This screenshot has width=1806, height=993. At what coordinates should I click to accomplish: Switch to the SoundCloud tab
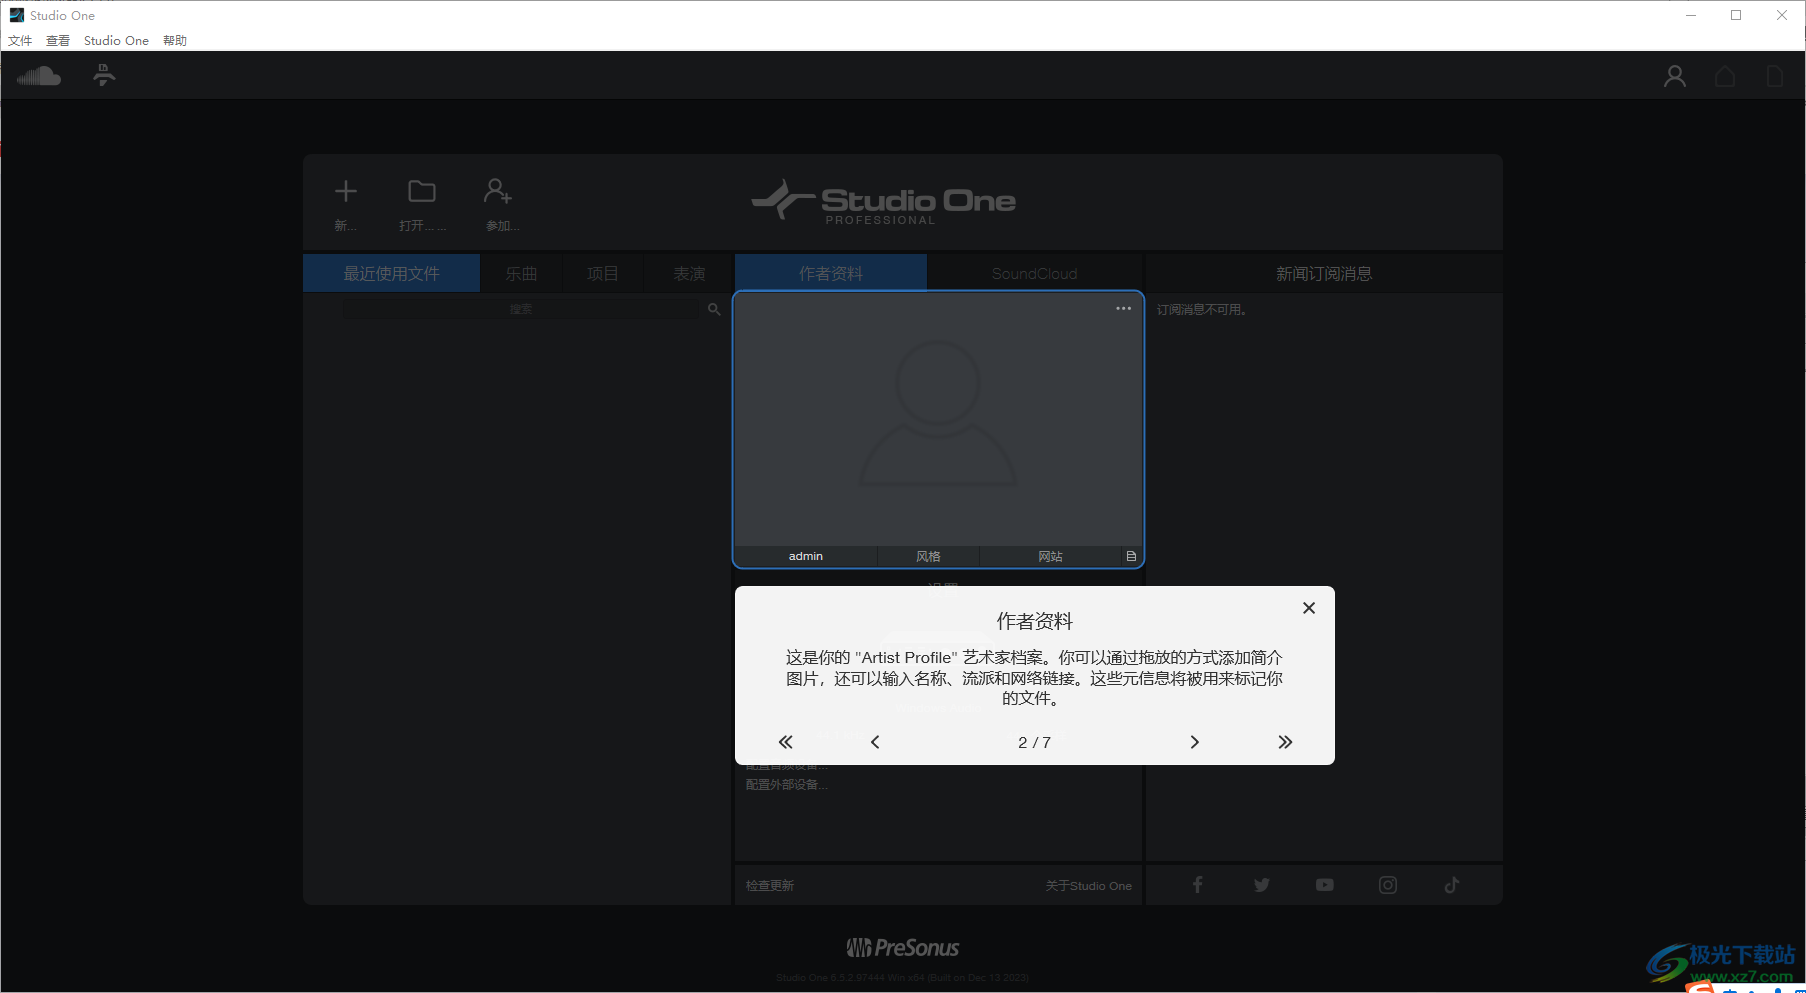tap(1034, 273)
